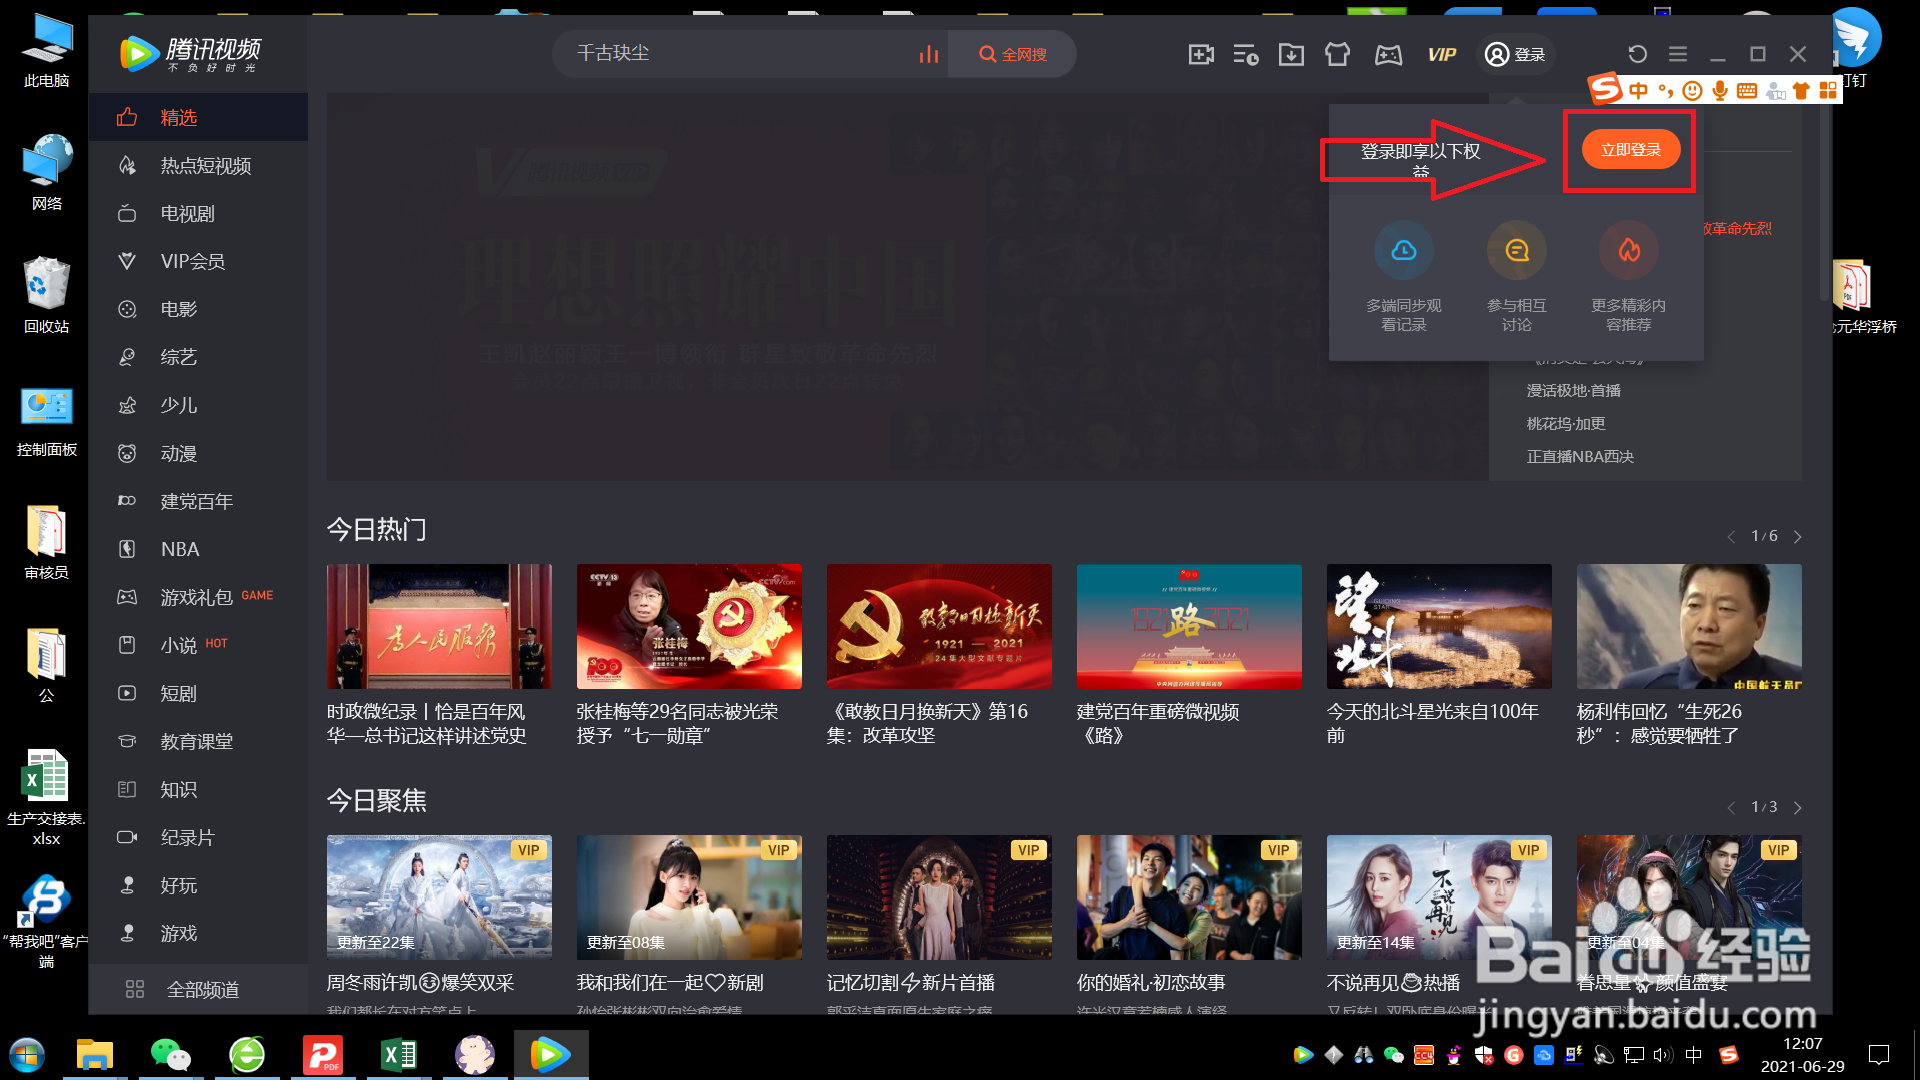Click the gold VIP icon
Viewport: 1920px width, 1080px height.
pyautogui.click(x=1441, y=55)
